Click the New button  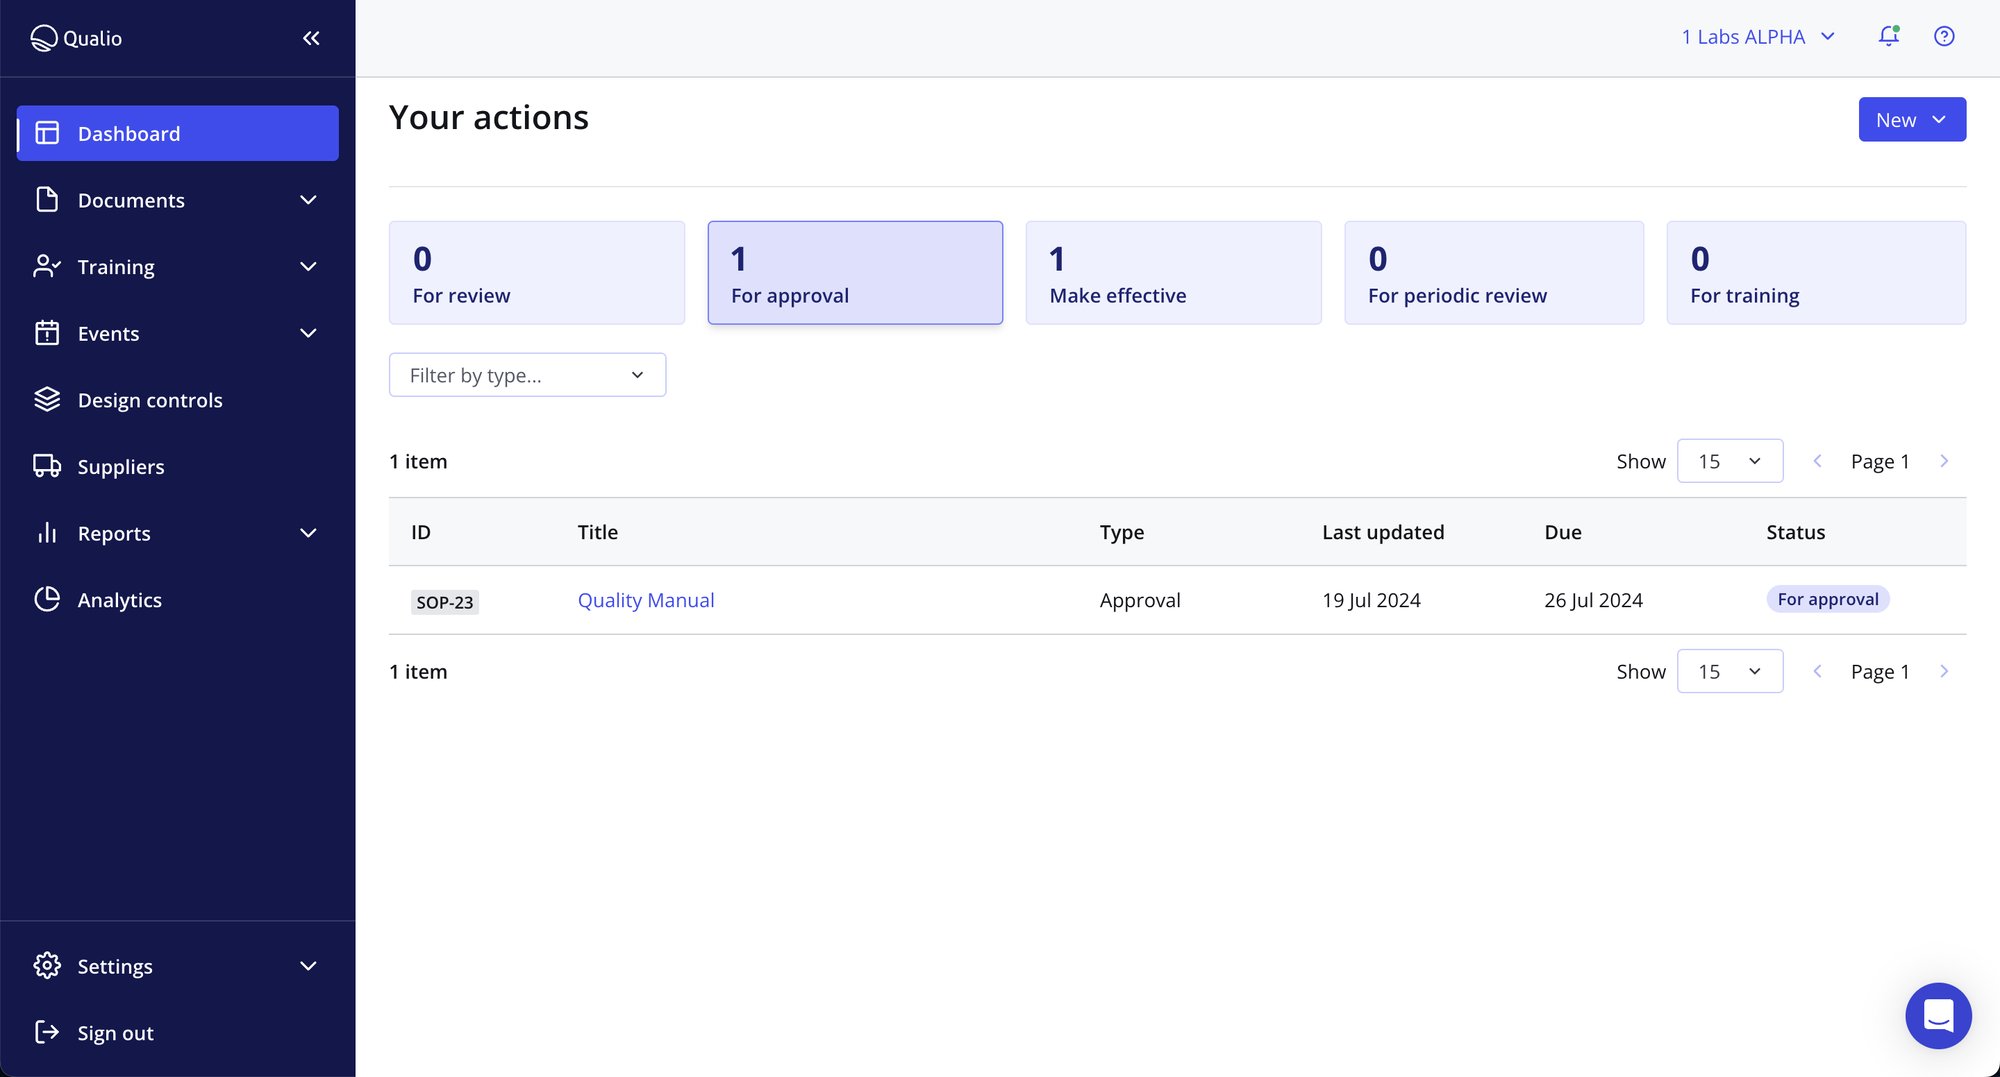(1911, 119)
